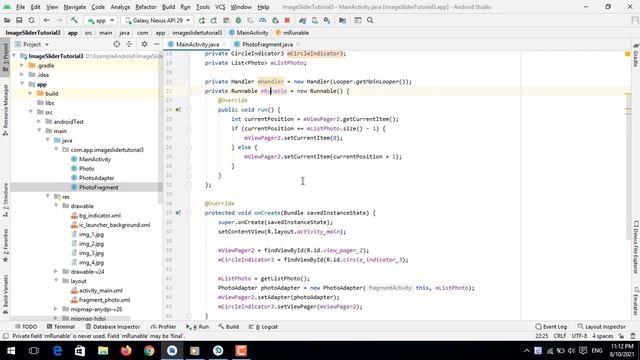Open the VCS menu
The image size is (640, 360).
click(x=220, y=7)
